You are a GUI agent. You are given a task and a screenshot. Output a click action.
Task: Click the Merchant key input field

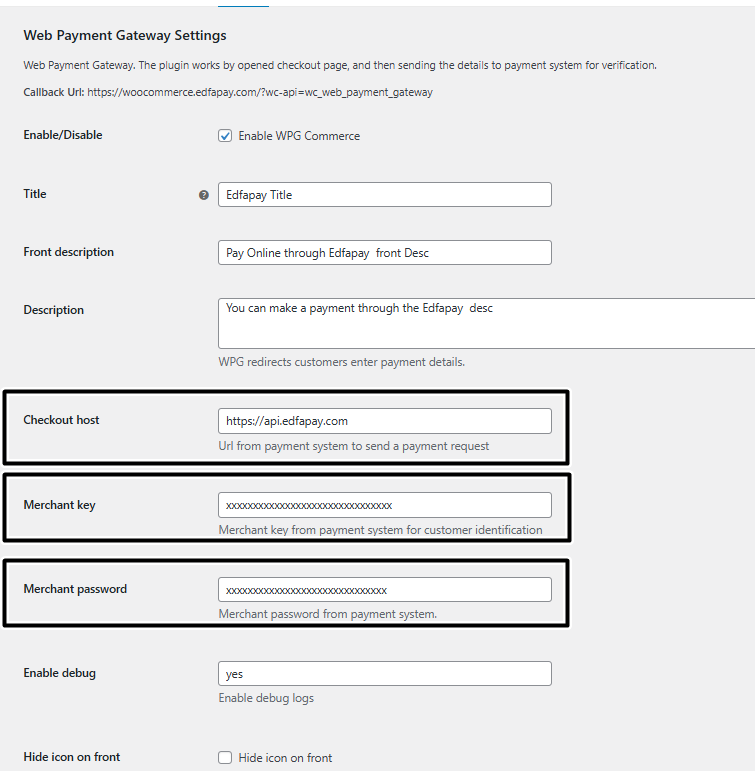(x=385, y=505)
